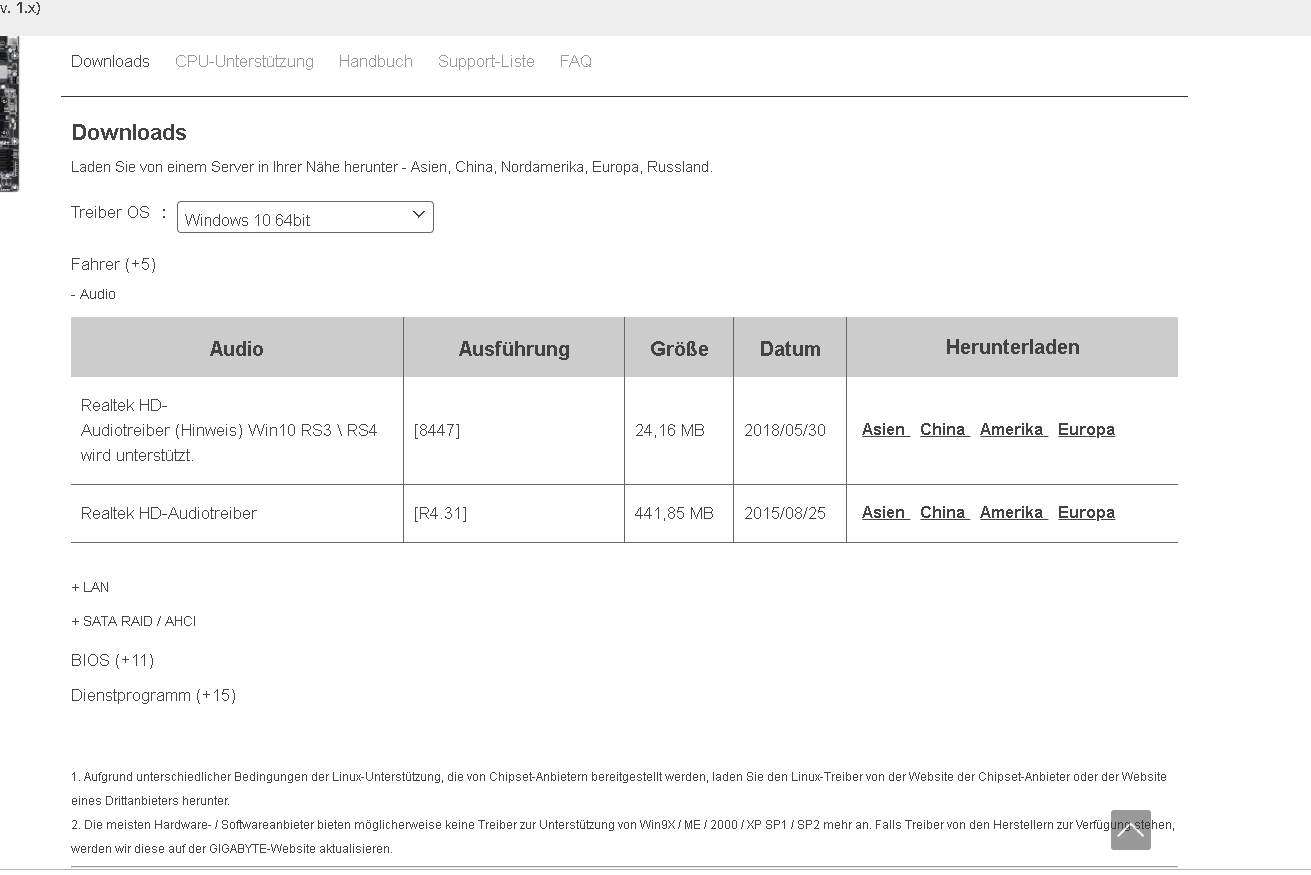Click the Ausführung column header
The image size is (1311, 875).
514,348
